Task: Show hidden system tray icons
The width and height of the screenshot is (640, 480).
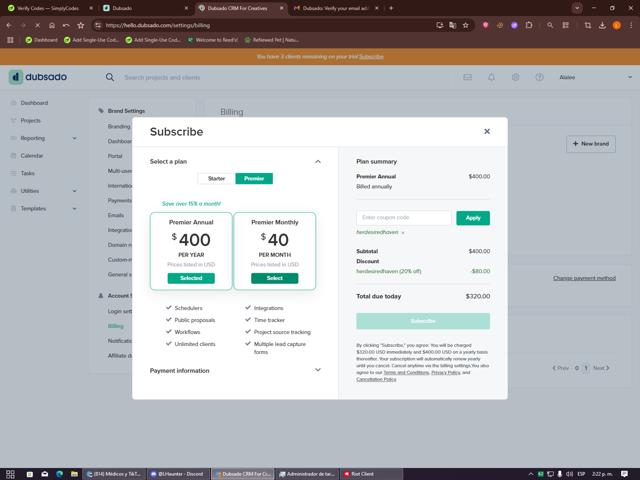Action: 531,474
